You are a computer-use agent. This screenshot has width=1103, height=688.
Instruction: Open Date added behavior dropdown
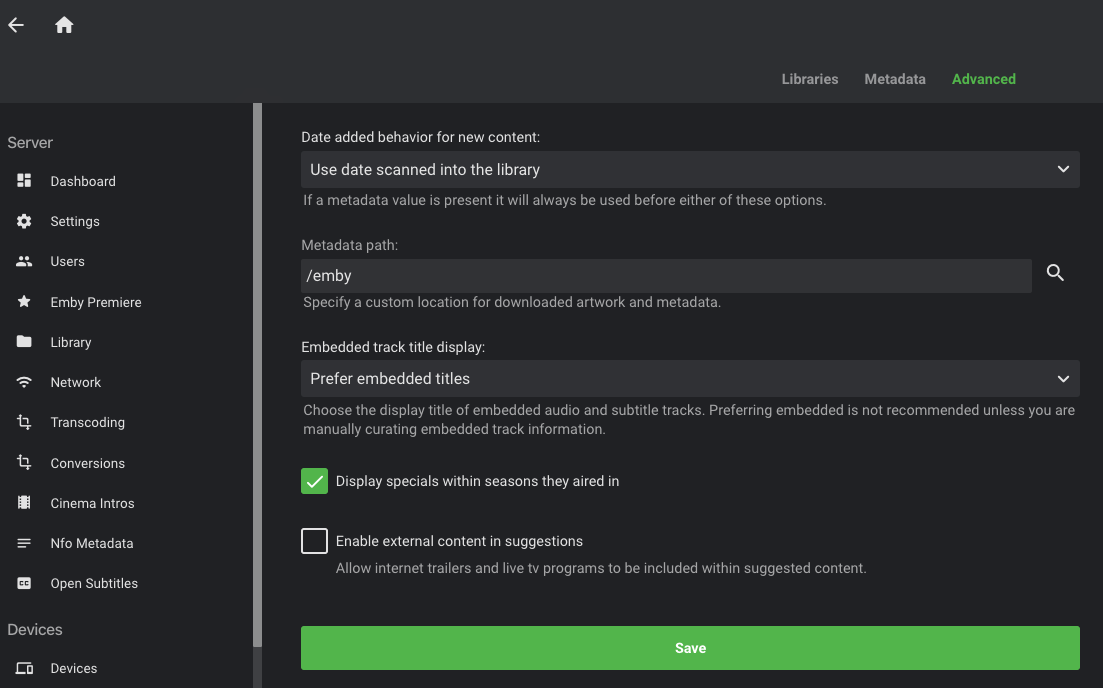(689, 170)
